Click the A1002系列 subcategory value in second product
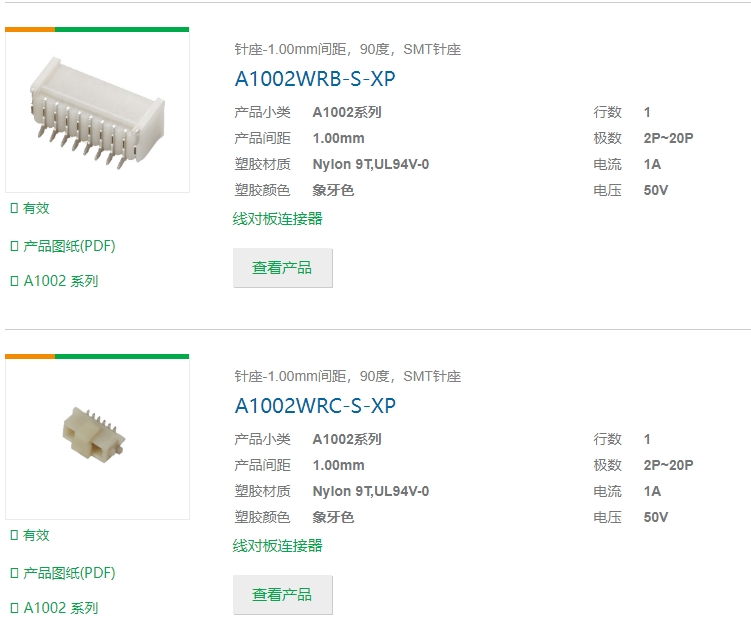 pyautogui.click(x=347, y=439)
